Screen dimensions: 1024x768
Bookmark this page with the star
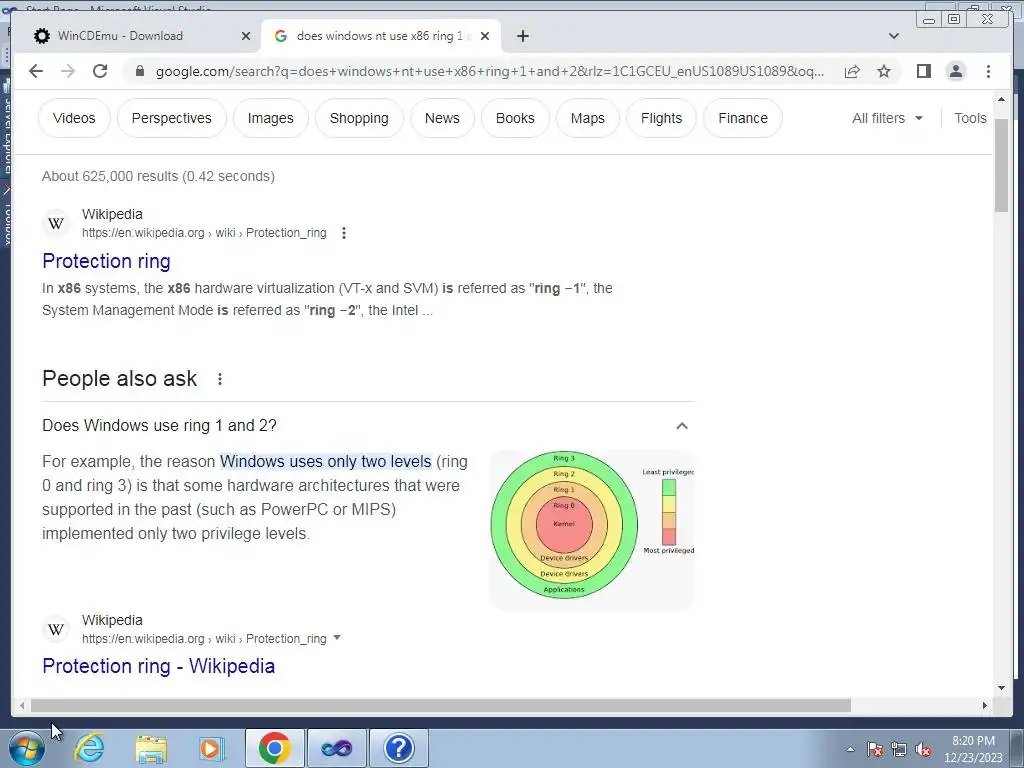coord(884,71)
